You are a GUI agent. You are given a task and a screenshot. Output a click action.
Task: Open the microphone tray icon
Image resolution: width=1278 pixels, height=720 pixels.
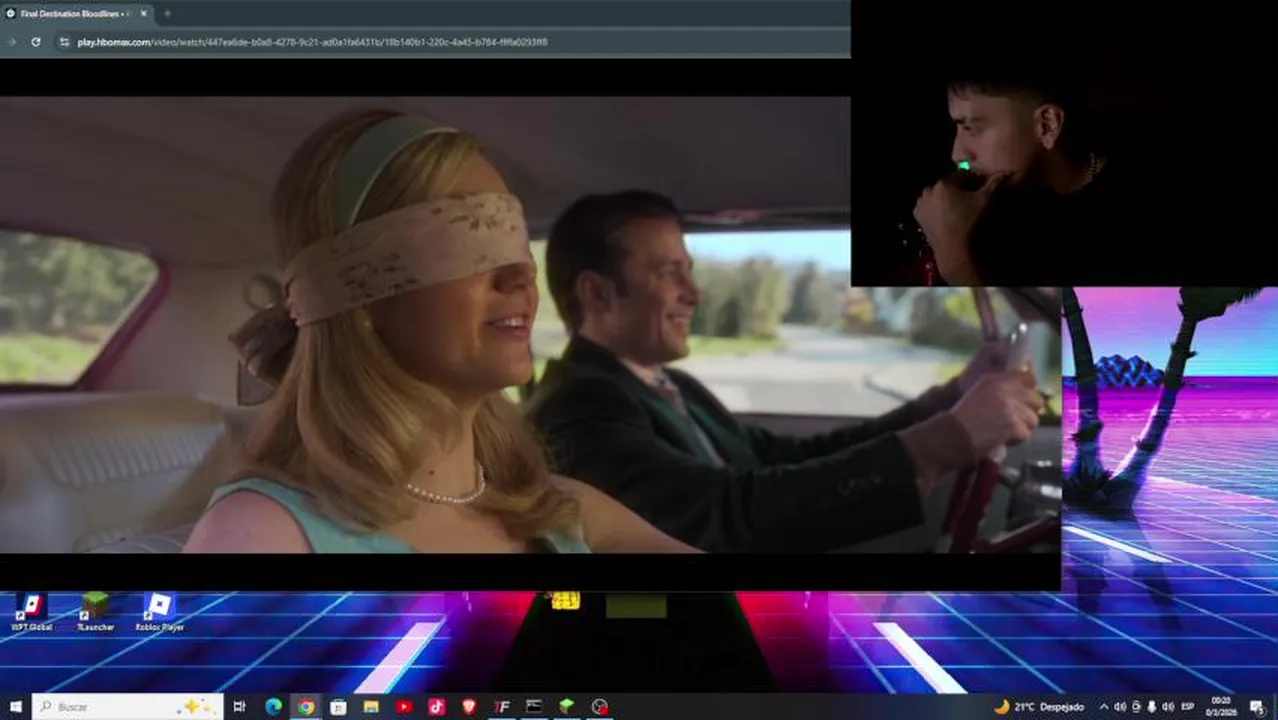[x=1152, y=706]
